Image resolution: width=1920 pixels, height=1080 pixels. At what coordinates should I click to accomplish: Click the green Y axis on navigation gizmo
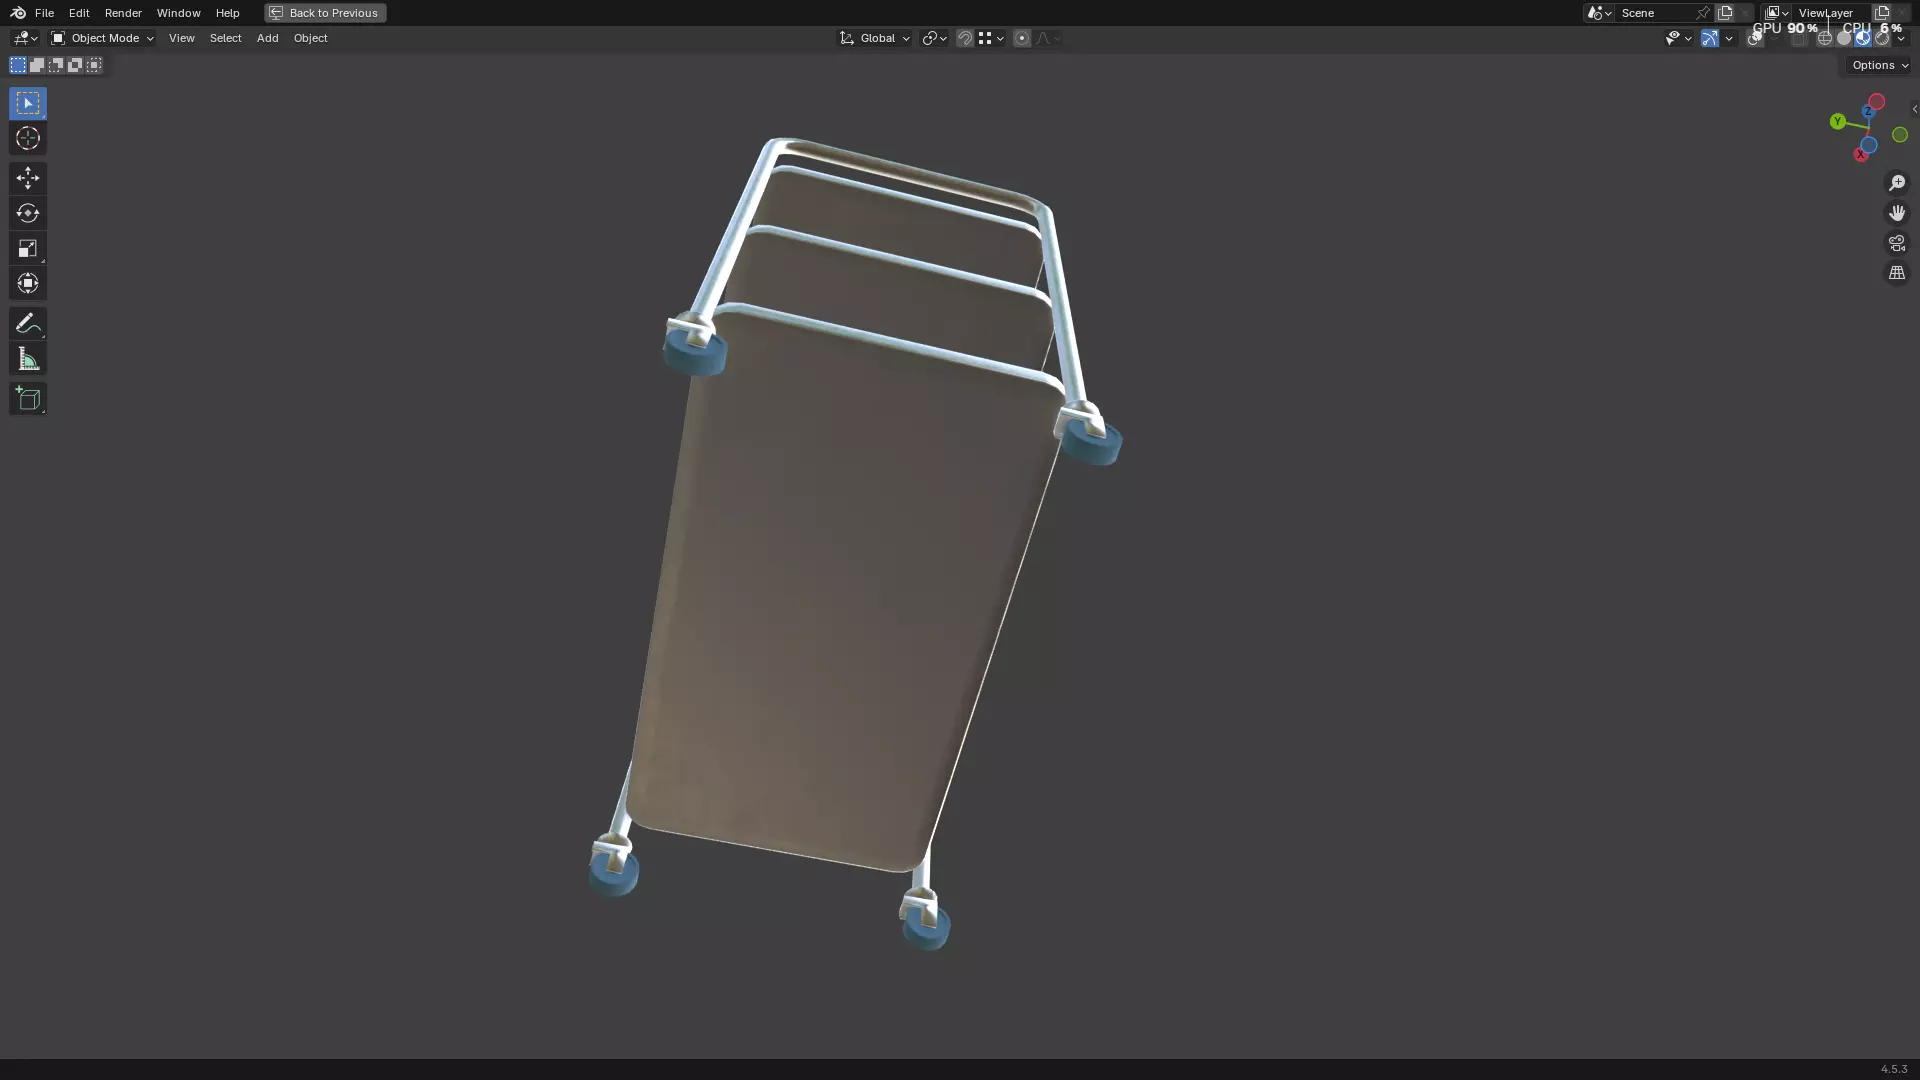pyautogui.click(x=1837, y=121)
